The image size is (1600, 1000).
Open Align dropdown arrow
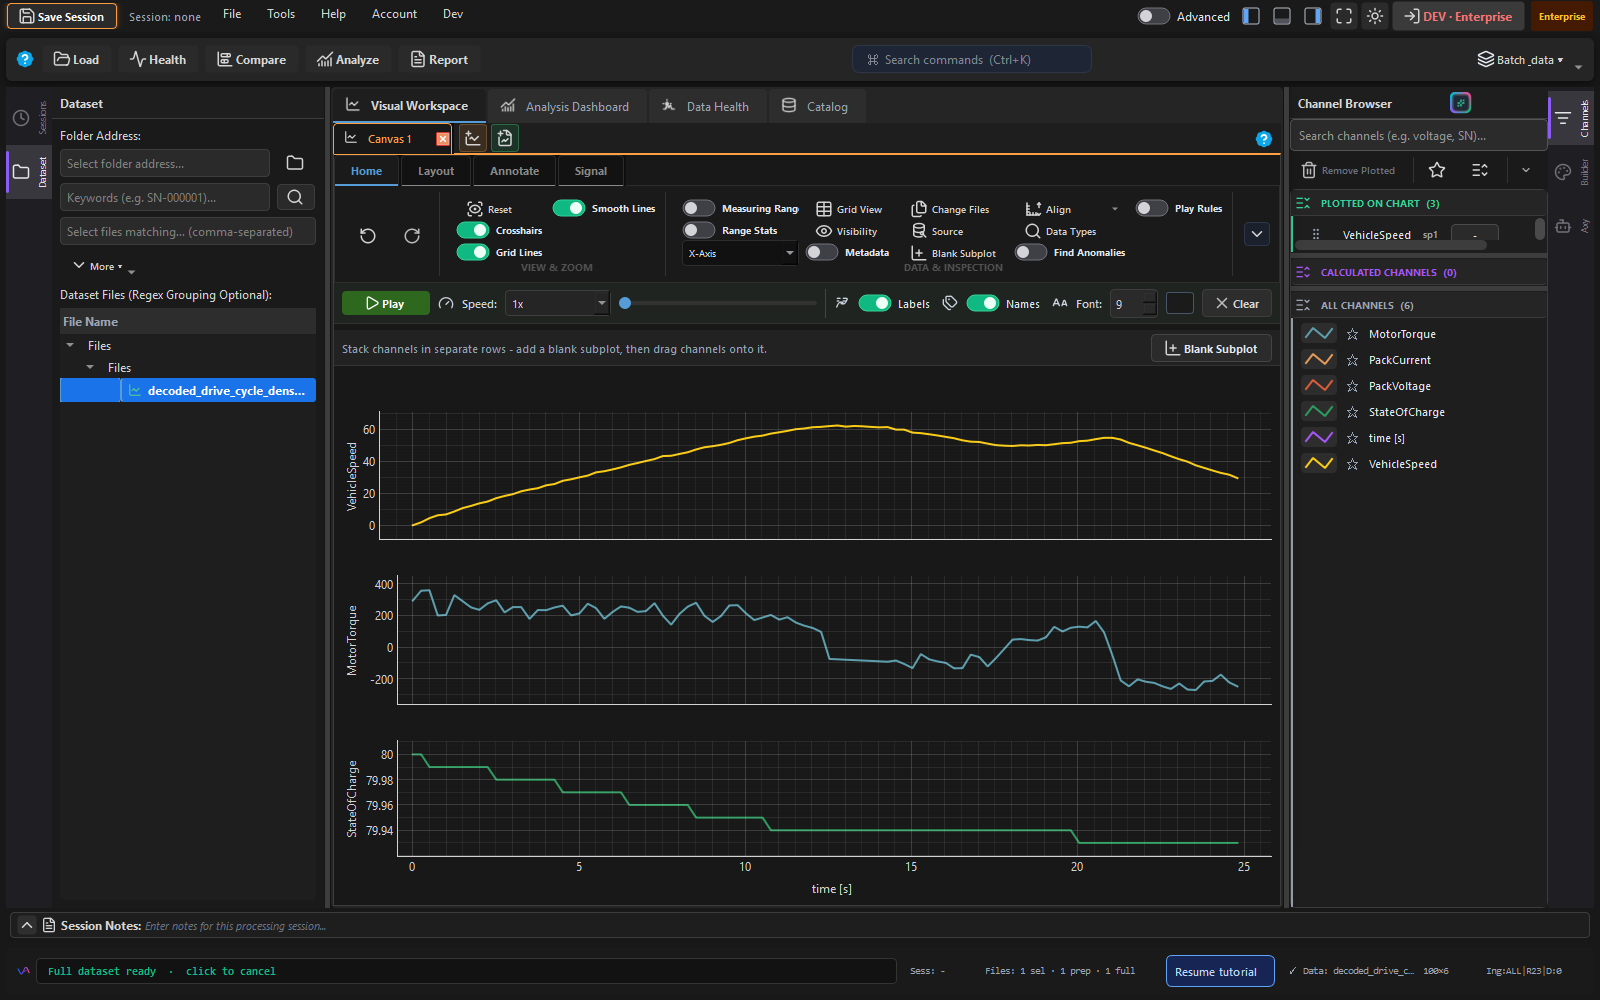pyautogui.click(x=1115, y=209)
